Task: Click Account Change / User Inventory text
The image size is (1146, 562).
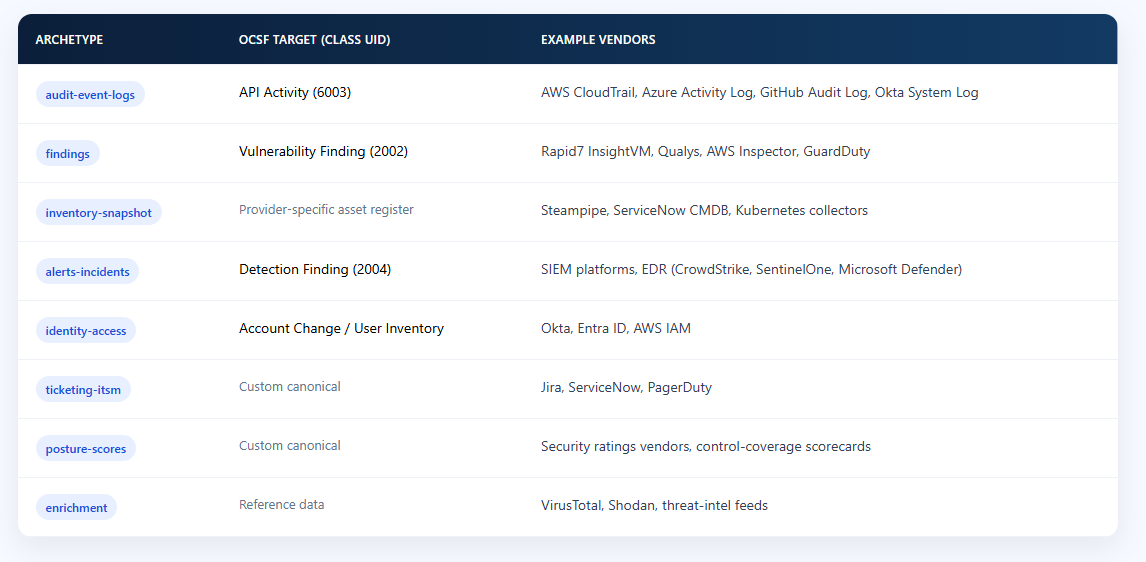Action: pyautogui.click(x=341, y=329)
